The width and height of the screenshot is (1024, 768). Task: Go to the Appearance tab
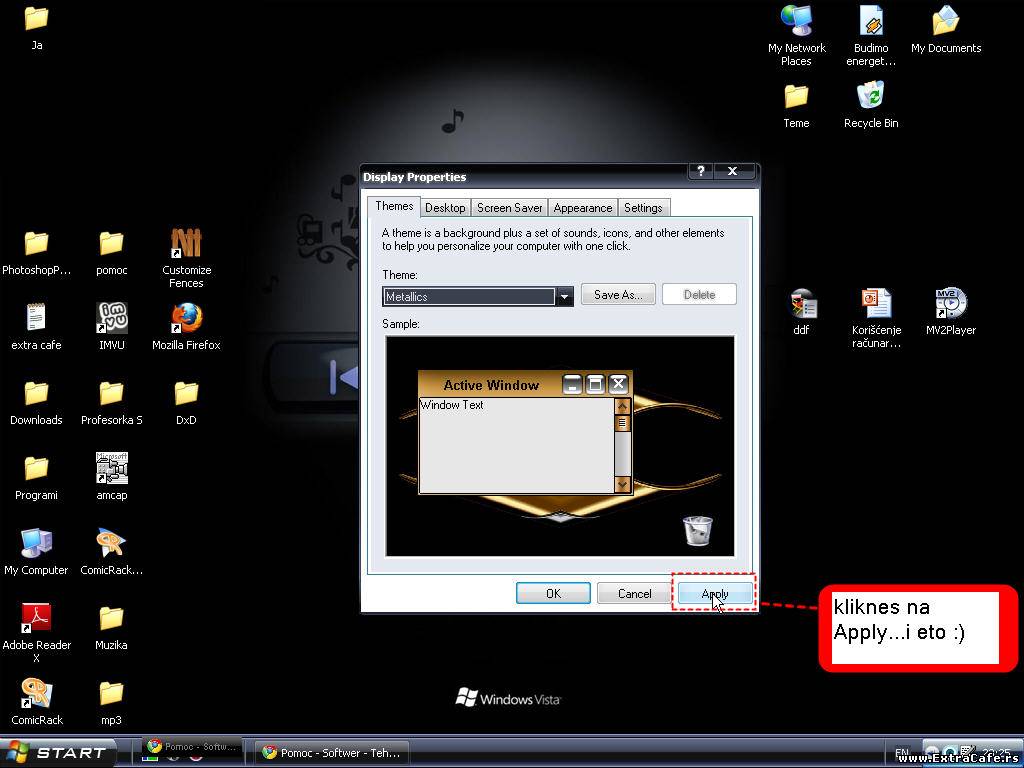point(582,208)
